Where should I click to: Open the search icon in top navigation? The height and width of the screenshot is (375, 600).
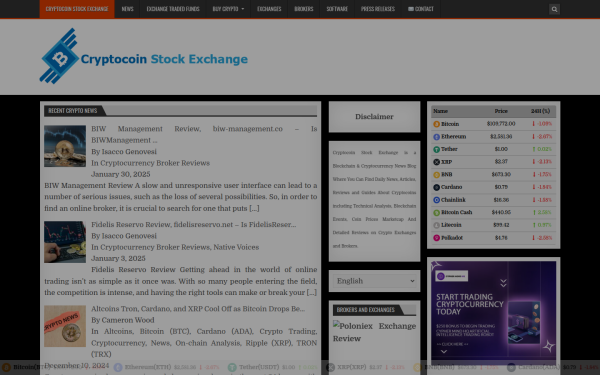coord(554,9)
